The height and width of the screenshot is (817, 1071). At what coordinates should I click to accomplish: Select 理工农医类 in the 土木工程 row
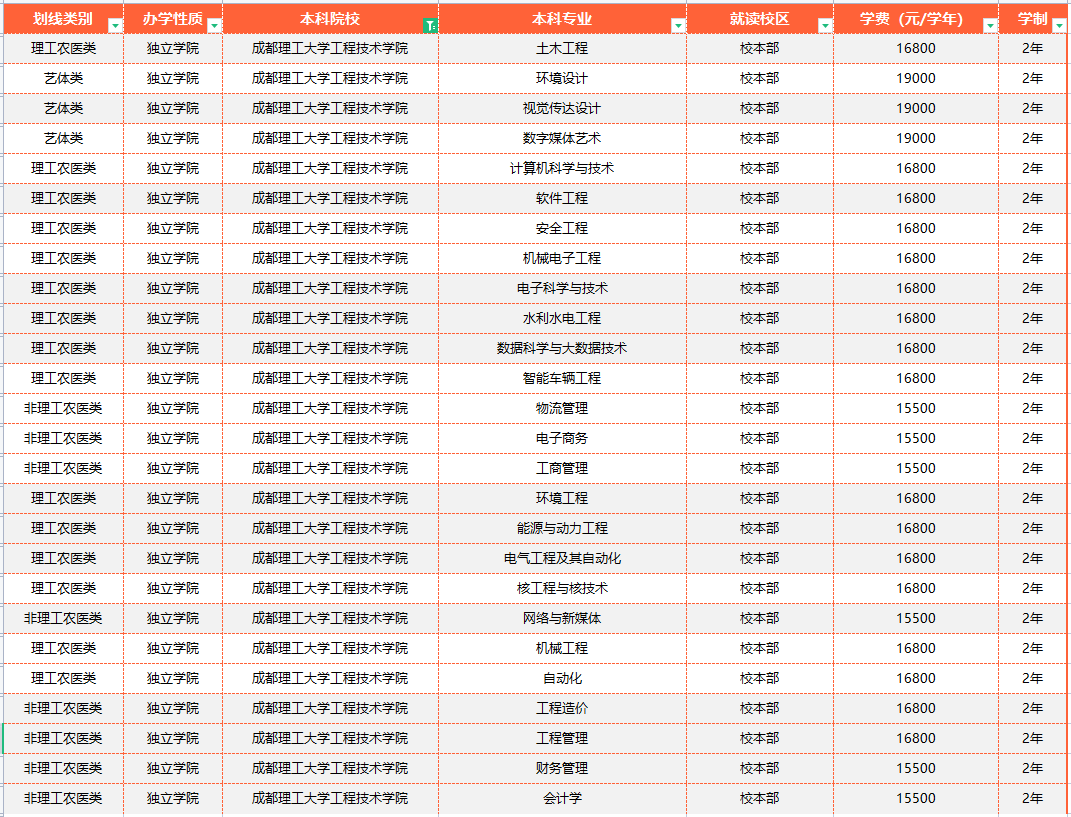(x=64, y=49)
